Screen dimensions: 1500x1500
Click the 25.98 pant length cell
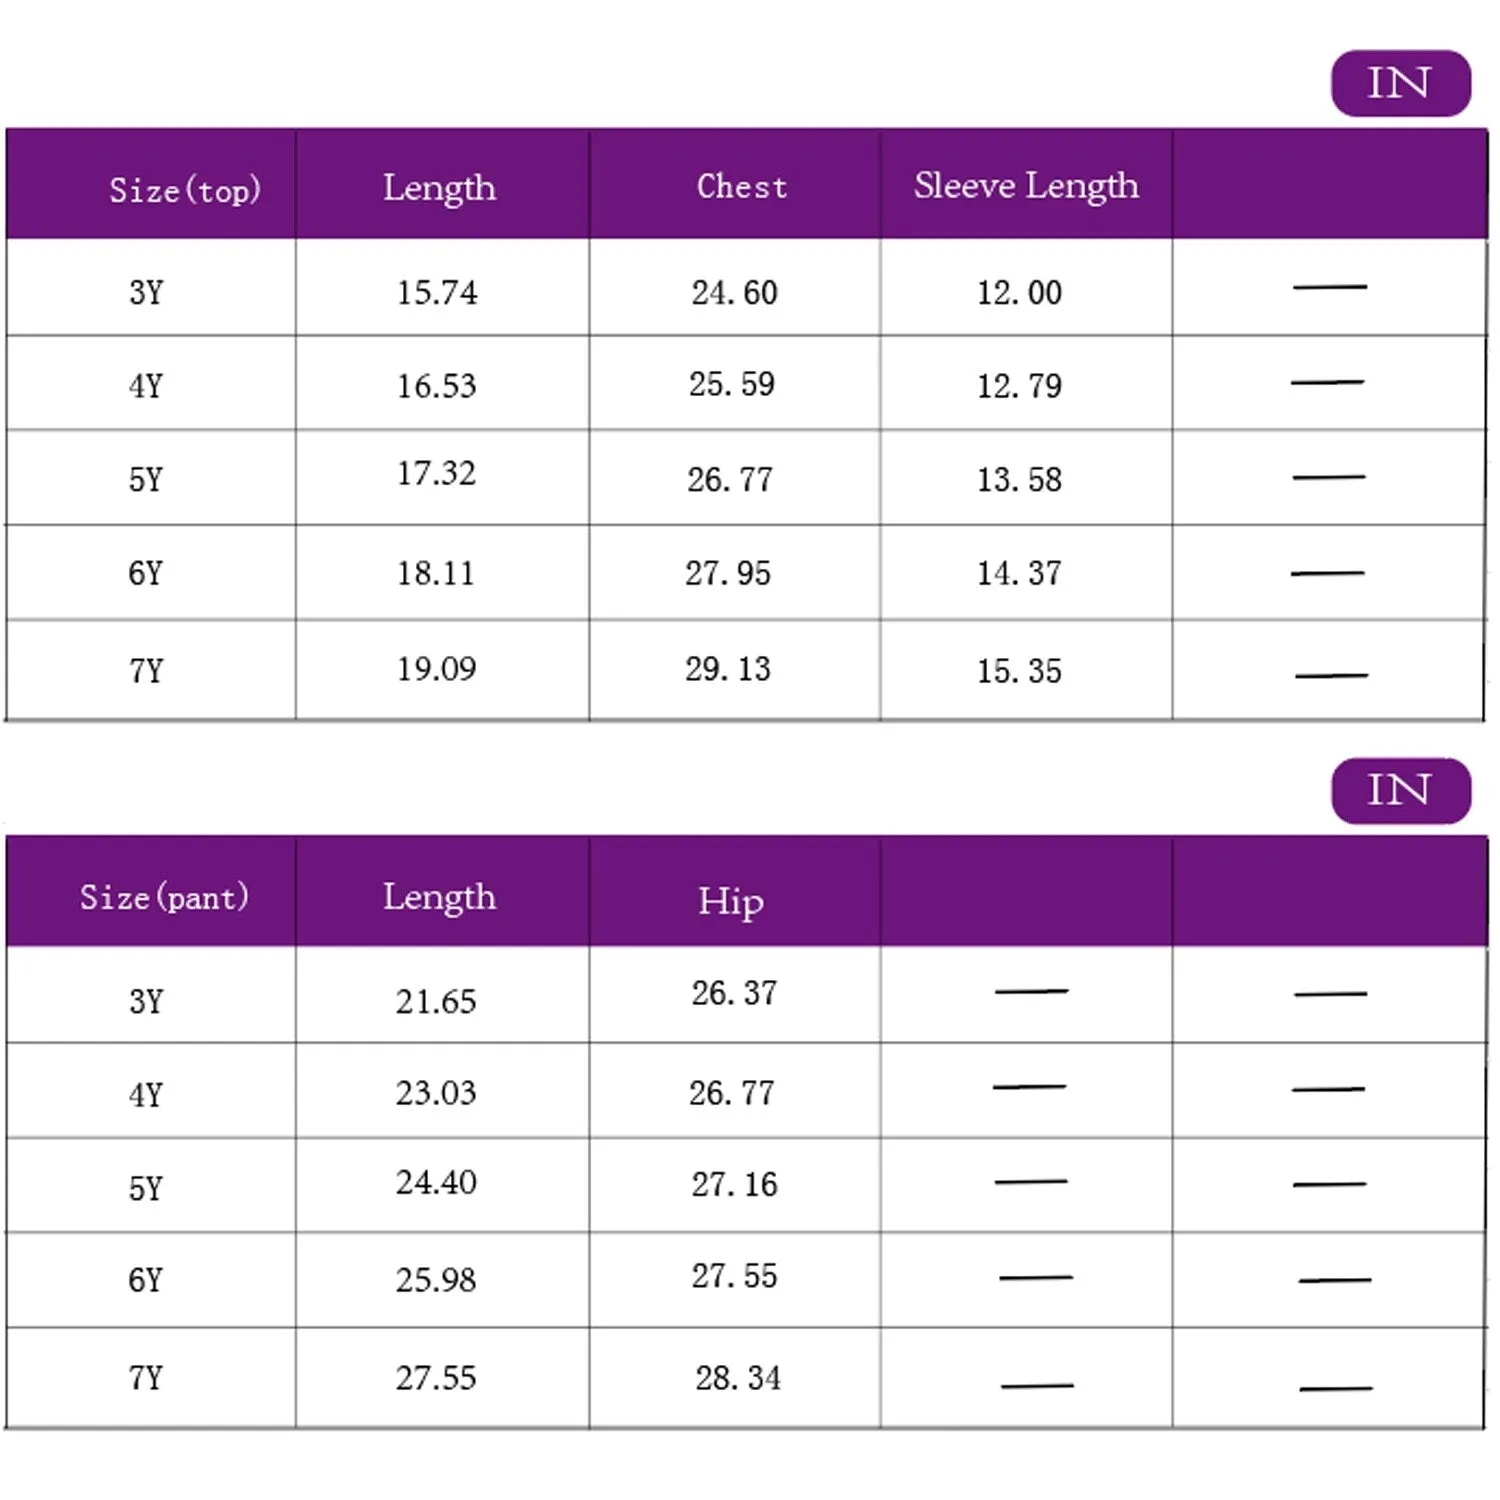(436, 1280)
